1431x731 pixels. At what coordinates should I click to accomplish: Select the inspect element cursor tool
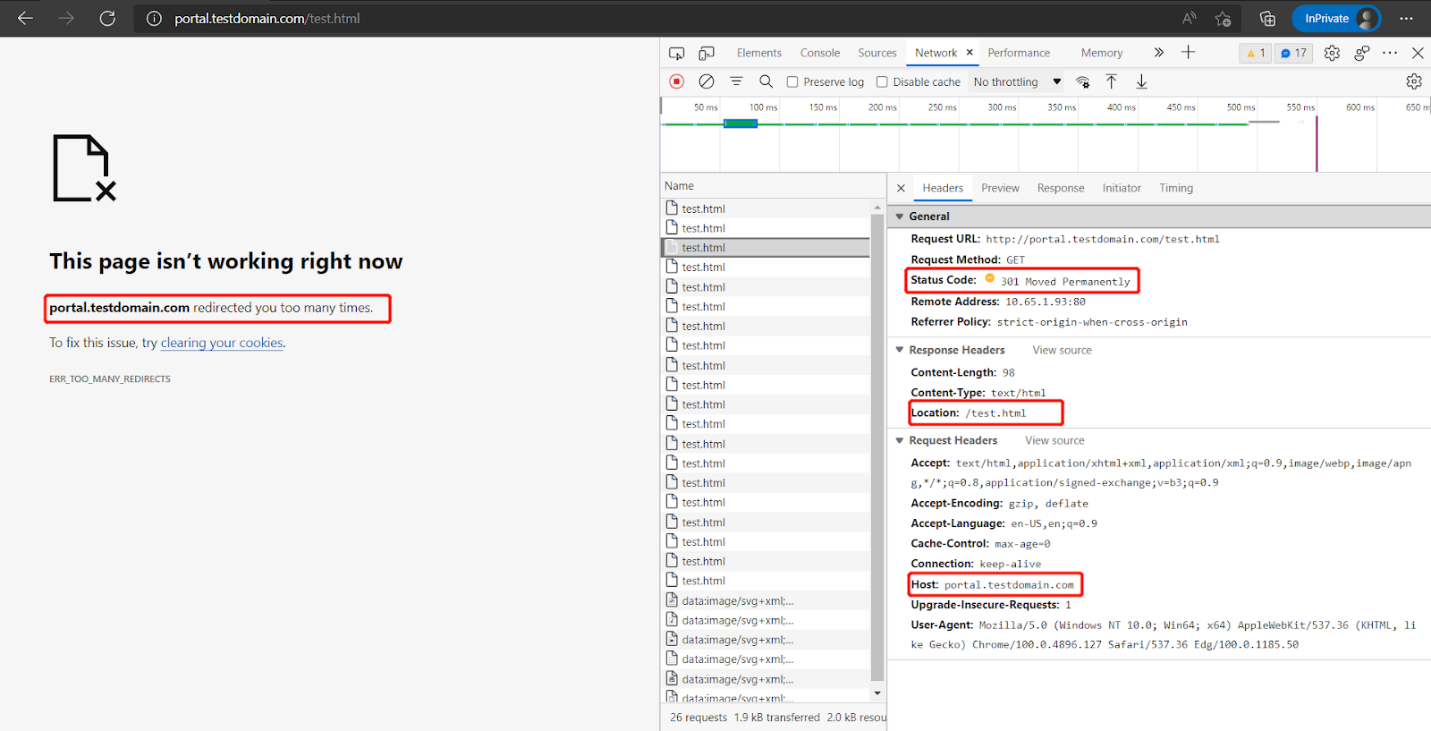(x=677, y=52)
